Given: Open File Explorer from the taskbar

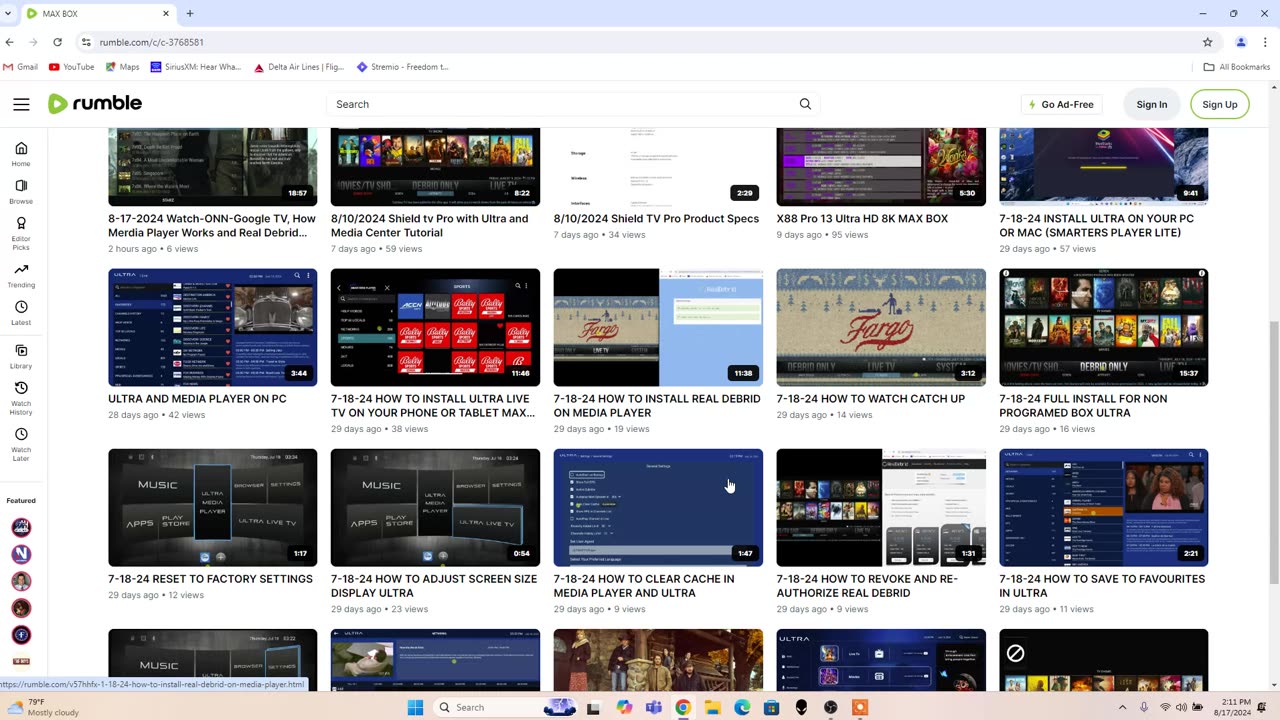Looking at the screenshot, I should click(712, 707).
